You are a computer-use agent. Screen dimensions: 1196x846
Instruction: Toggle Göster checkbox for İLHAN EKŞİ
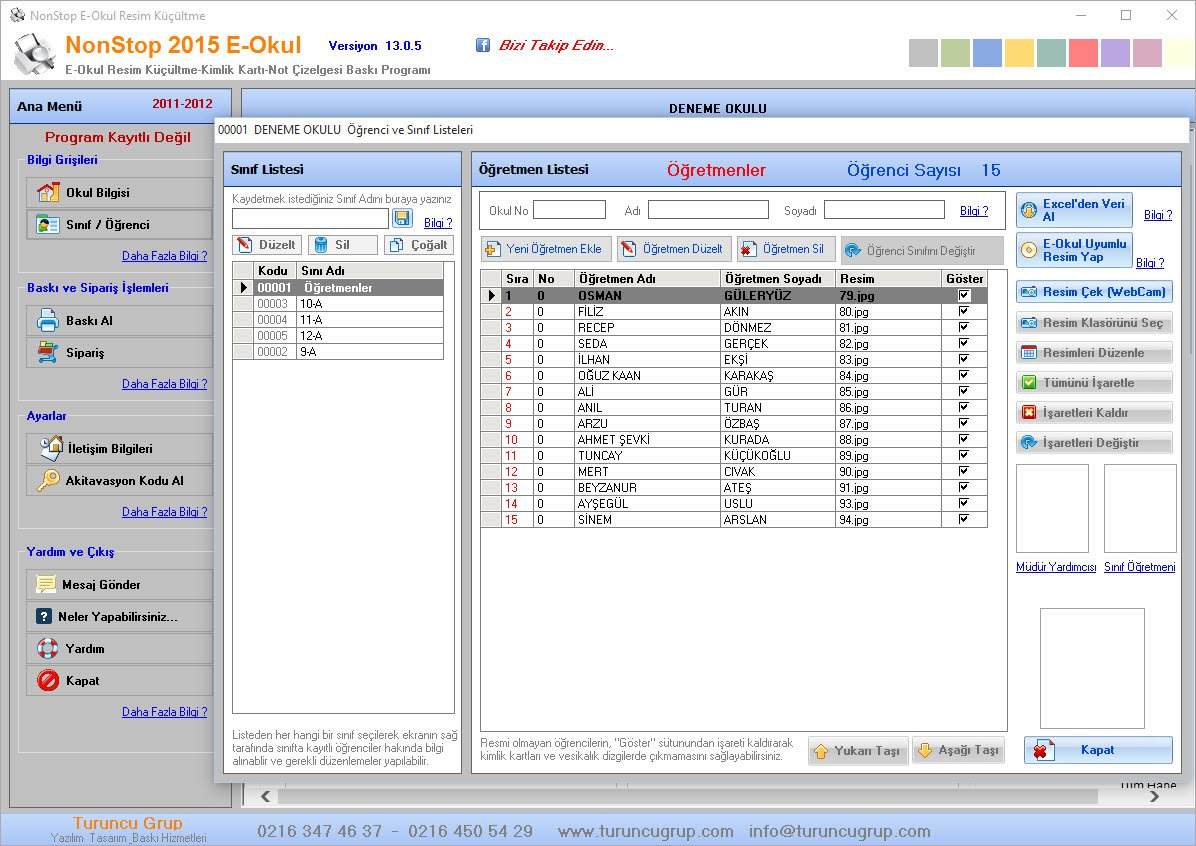(x=964, y=359)
